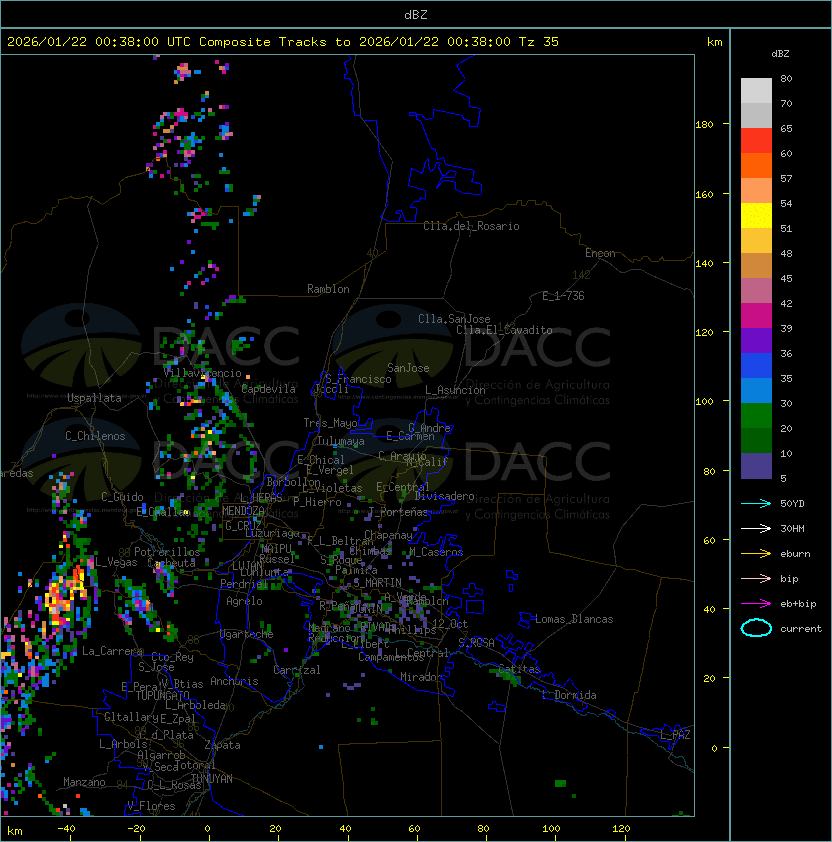The height and width of the screenshot is (842, 832).
Task: Click the Clla.SanJose map label
Action: [454, 319]
